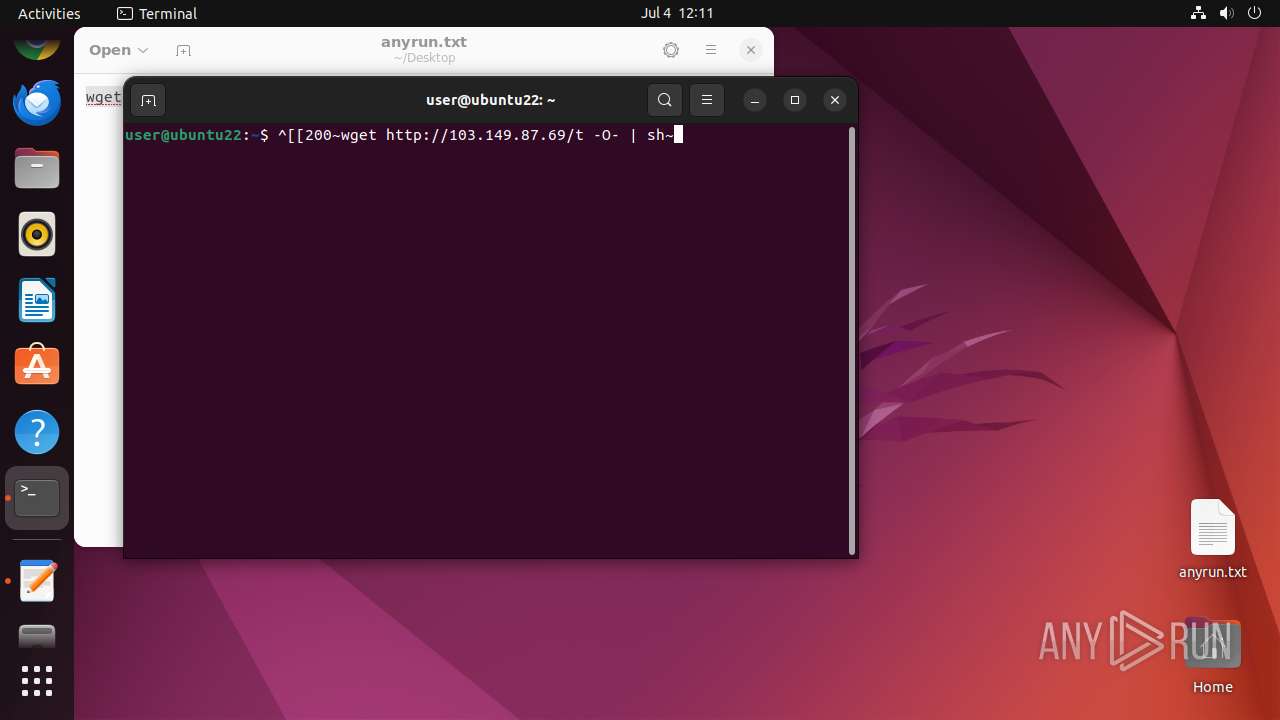This screenshot has height=720, width=1280.
Task: Open the removable drive icon in the dock
Action: coord(37,637)
